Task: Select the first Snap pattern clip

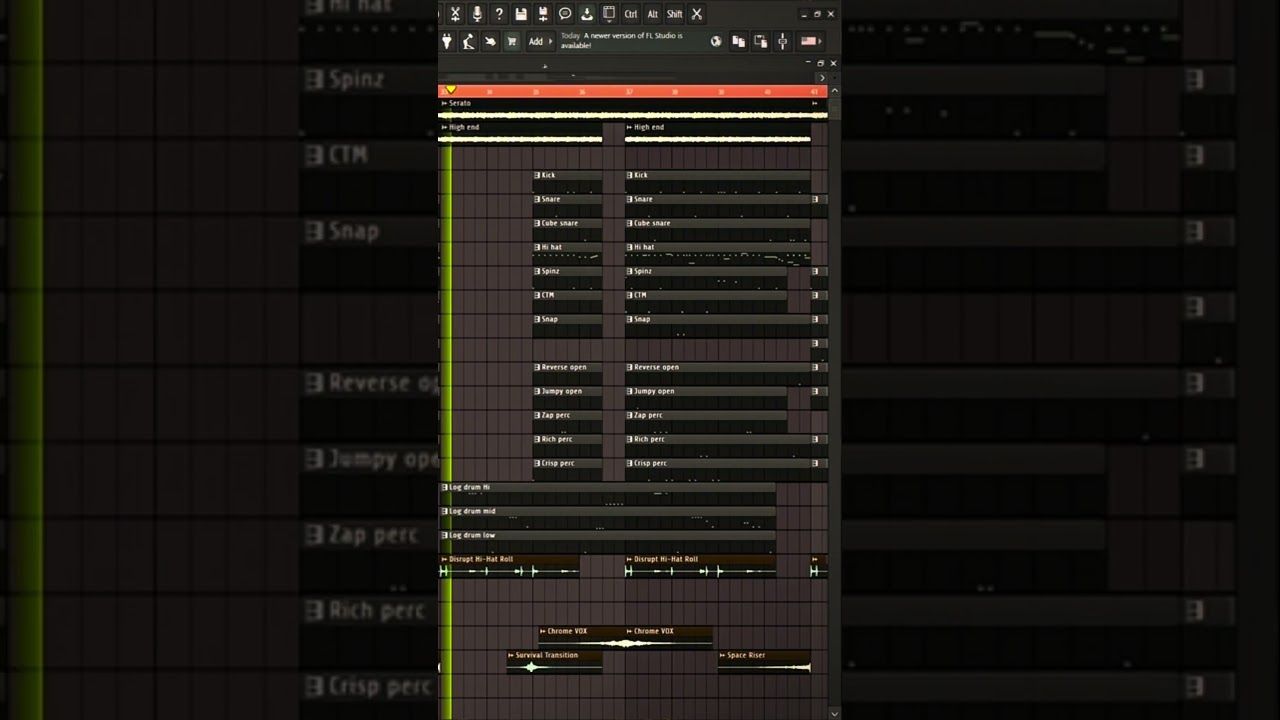Action: click(x=567, y=326)
